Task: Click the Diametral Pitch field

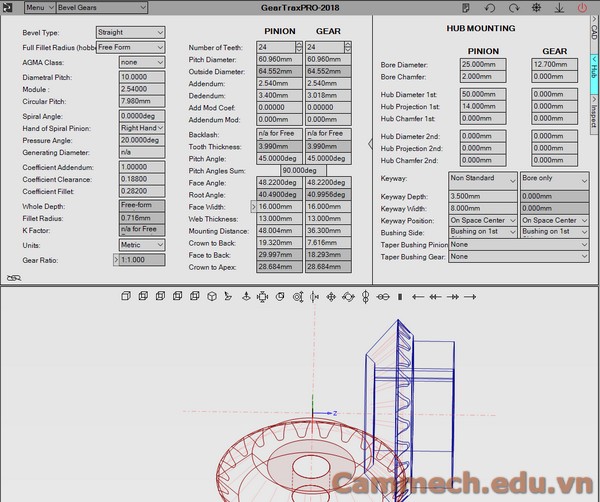Action: (142, 77)
